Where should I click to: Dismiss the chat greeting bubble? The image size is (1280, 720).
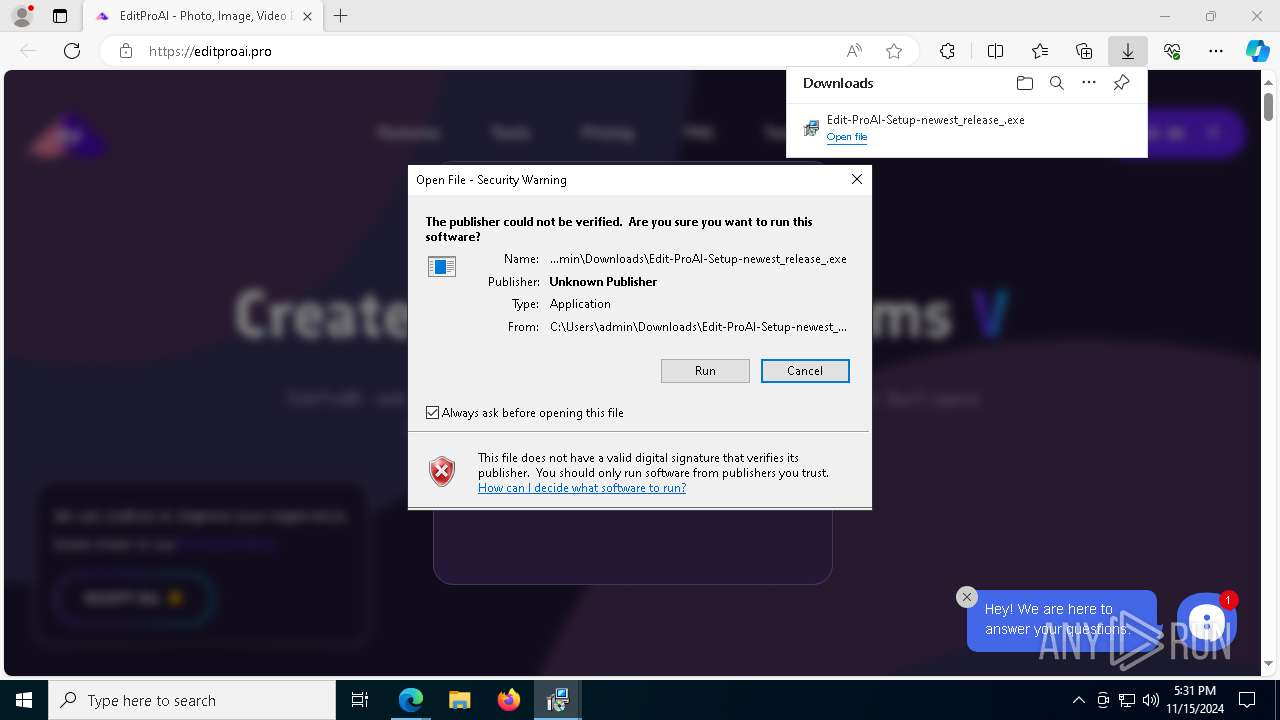[x=966, y=597]
